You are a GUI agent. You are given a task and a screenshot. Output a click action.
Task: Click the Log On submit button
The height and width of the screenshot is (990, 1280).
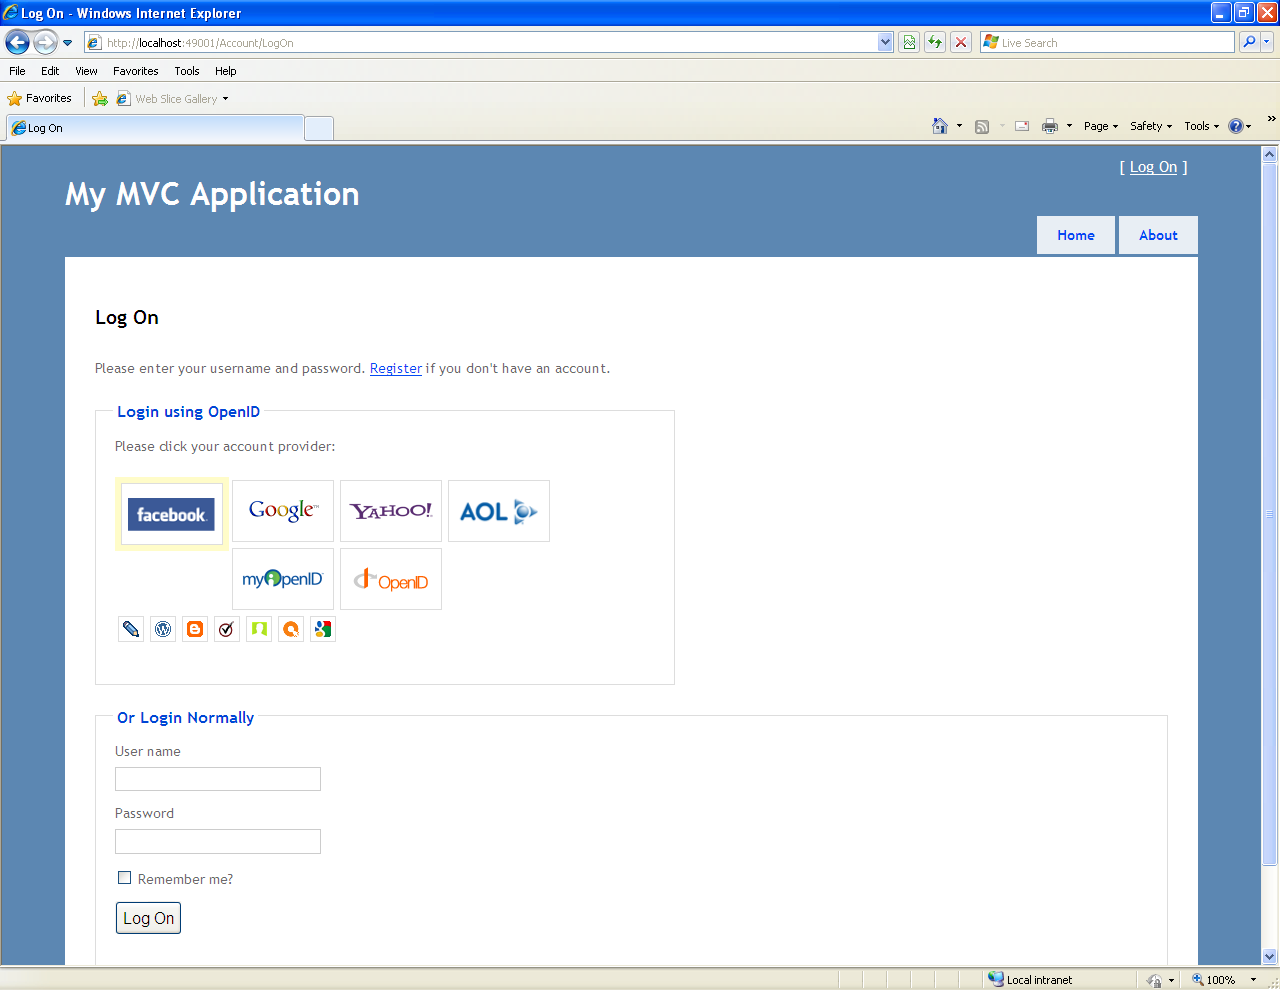pos(148,918)
